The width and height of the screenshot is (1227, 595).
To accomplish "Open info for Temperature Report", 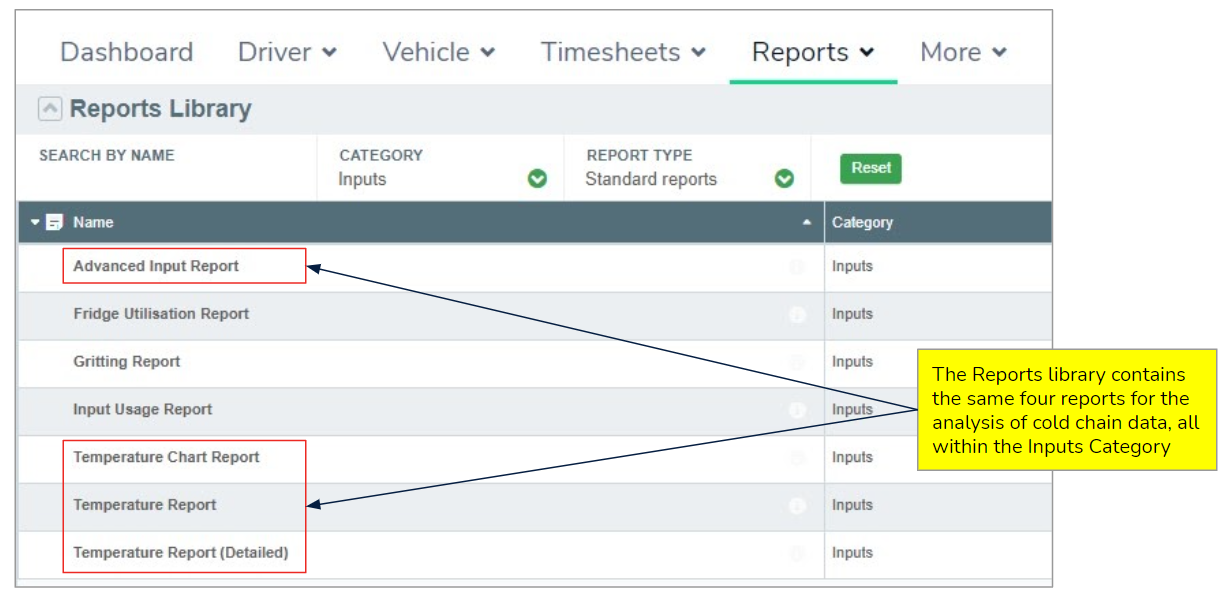I will click(x=797, y=506).
